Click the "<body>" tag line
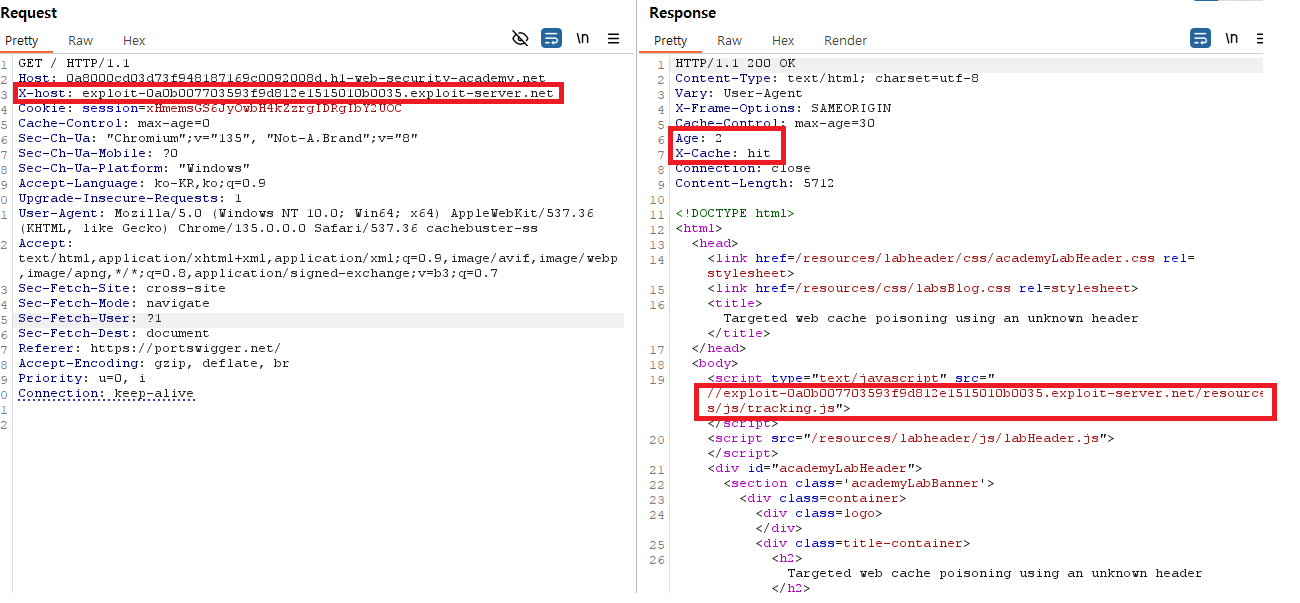This screenshot has height=603, width=1300. [x=715, y=363]
